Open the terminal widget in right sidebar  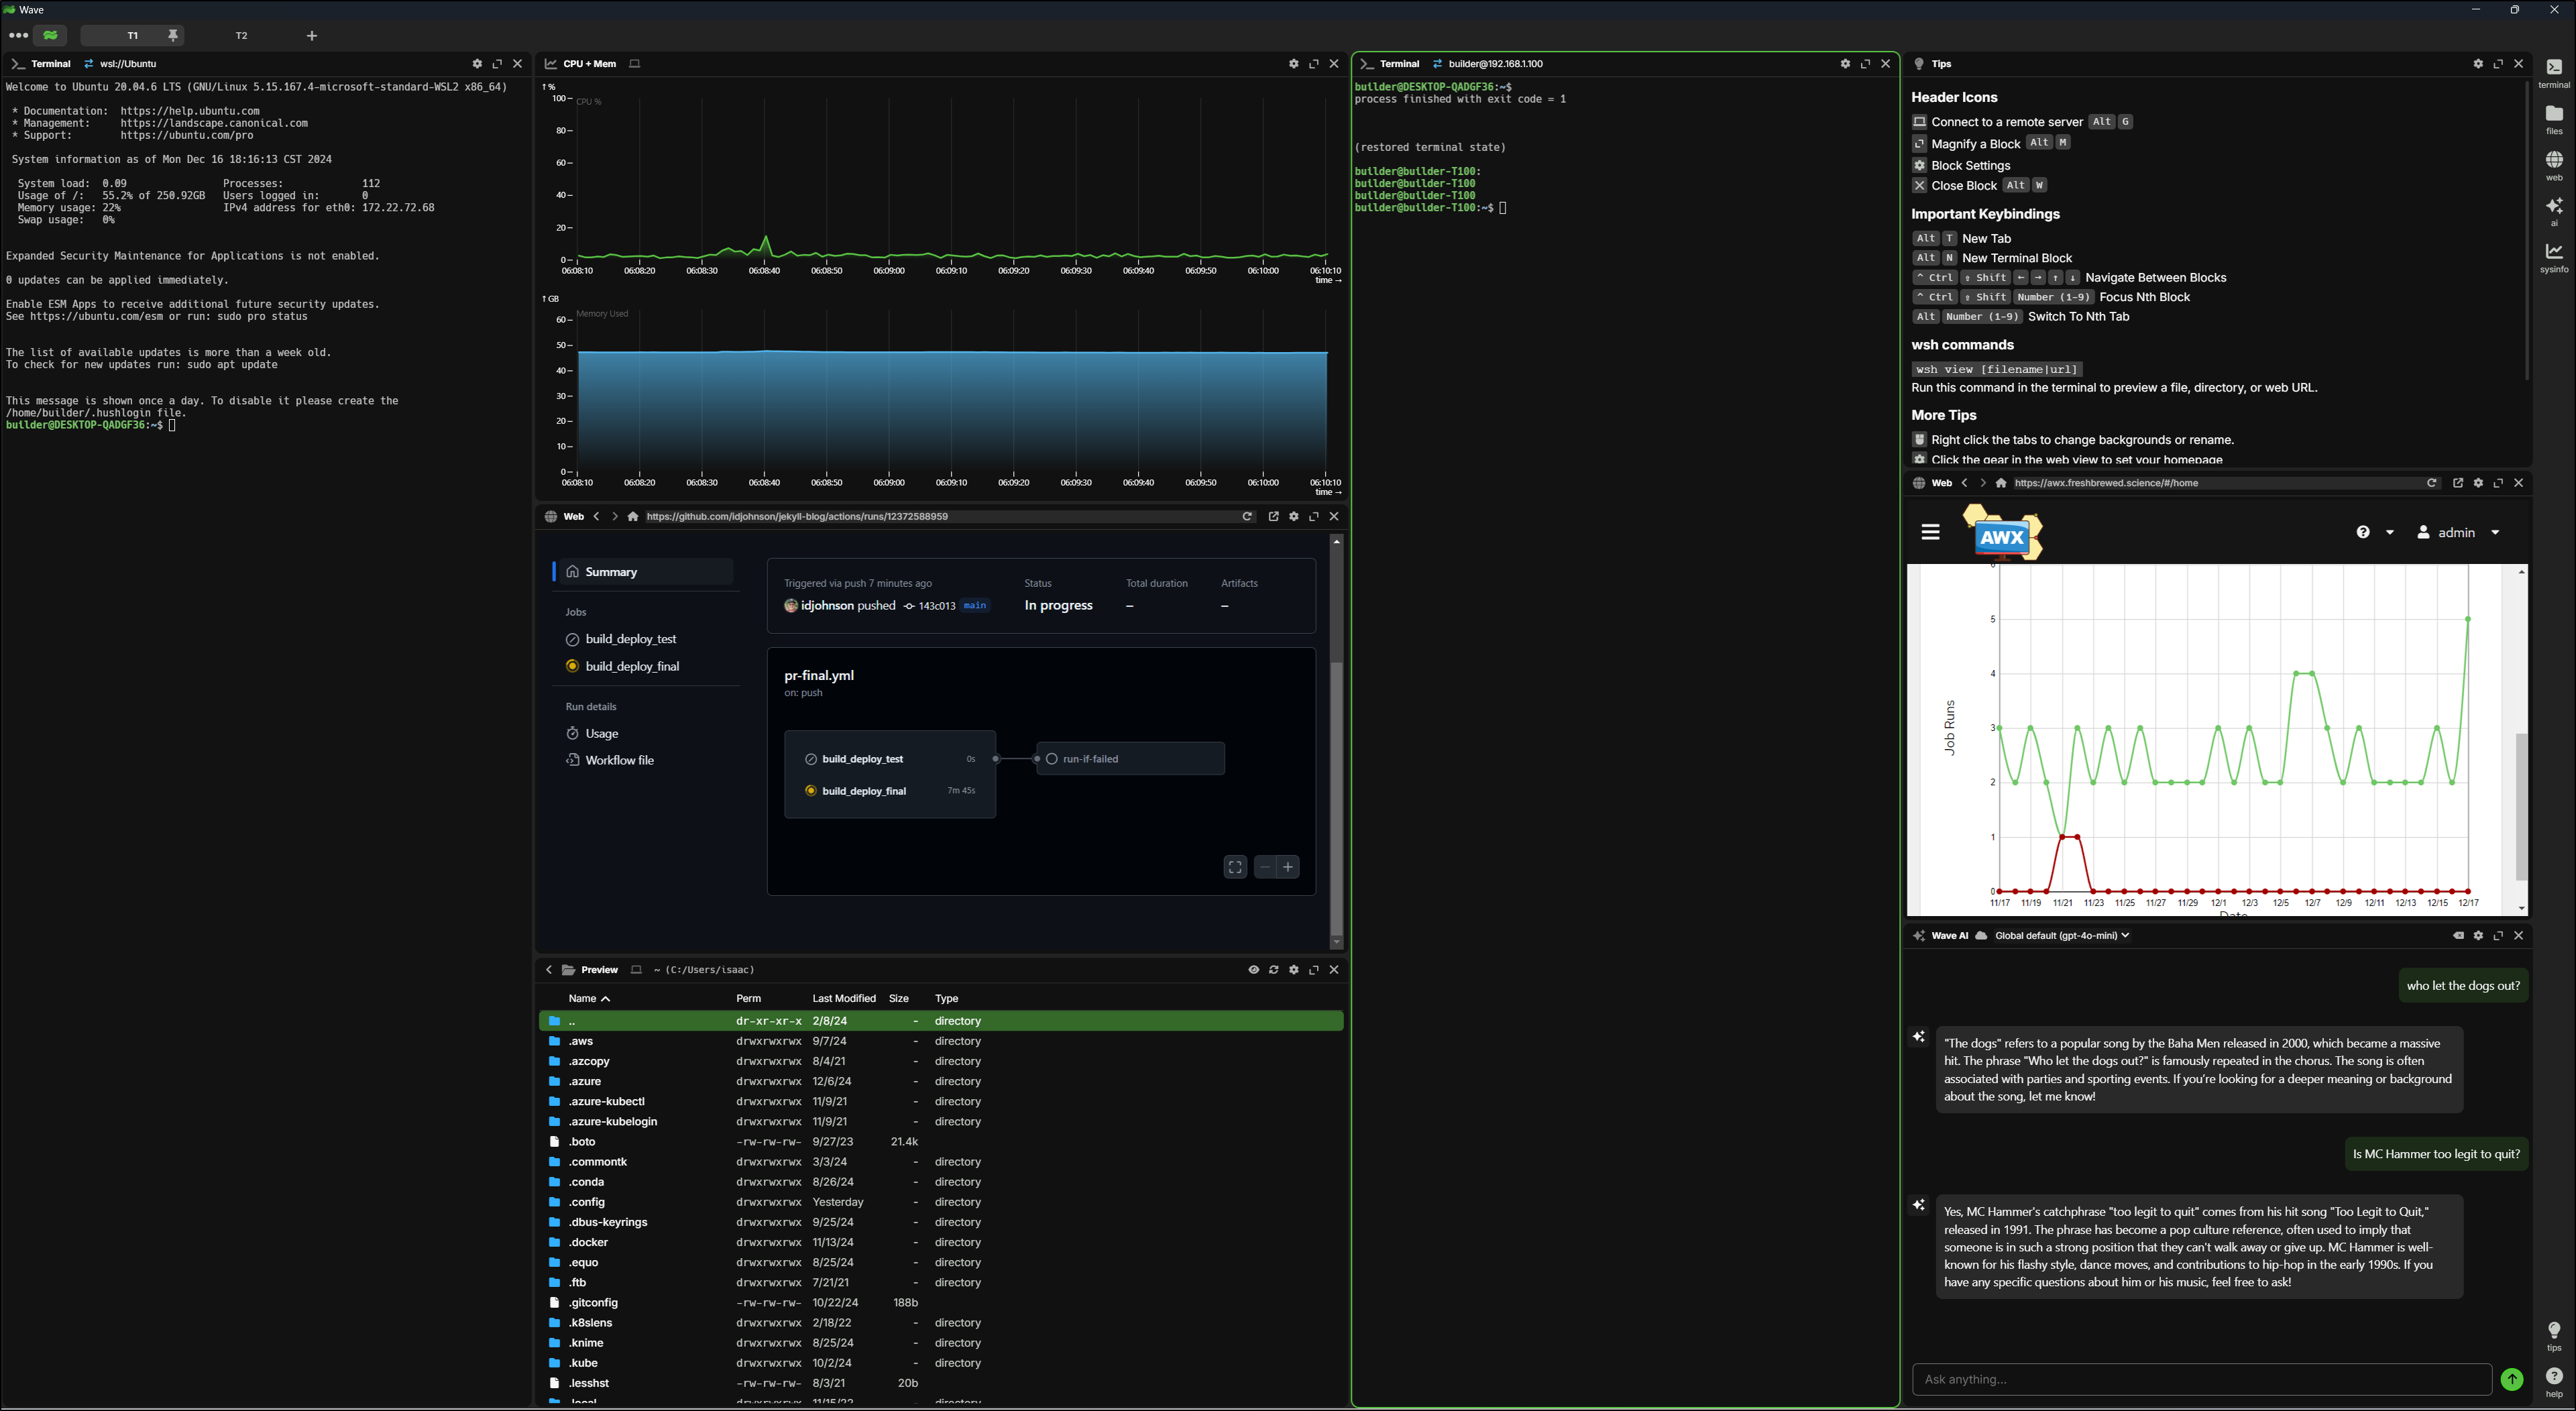click(x=2553, y=73)
